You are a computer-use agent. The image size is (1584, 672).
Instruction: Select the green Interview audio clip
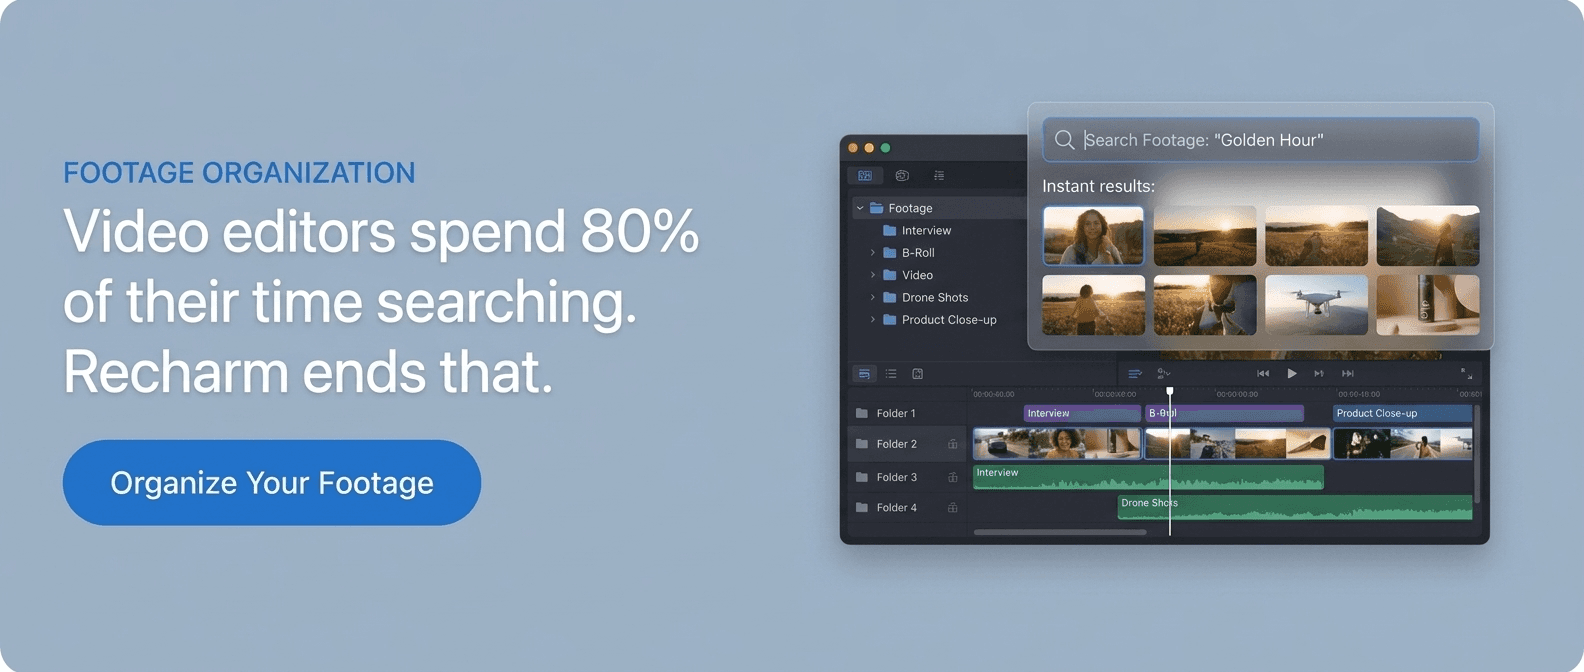click(1148, 478)
